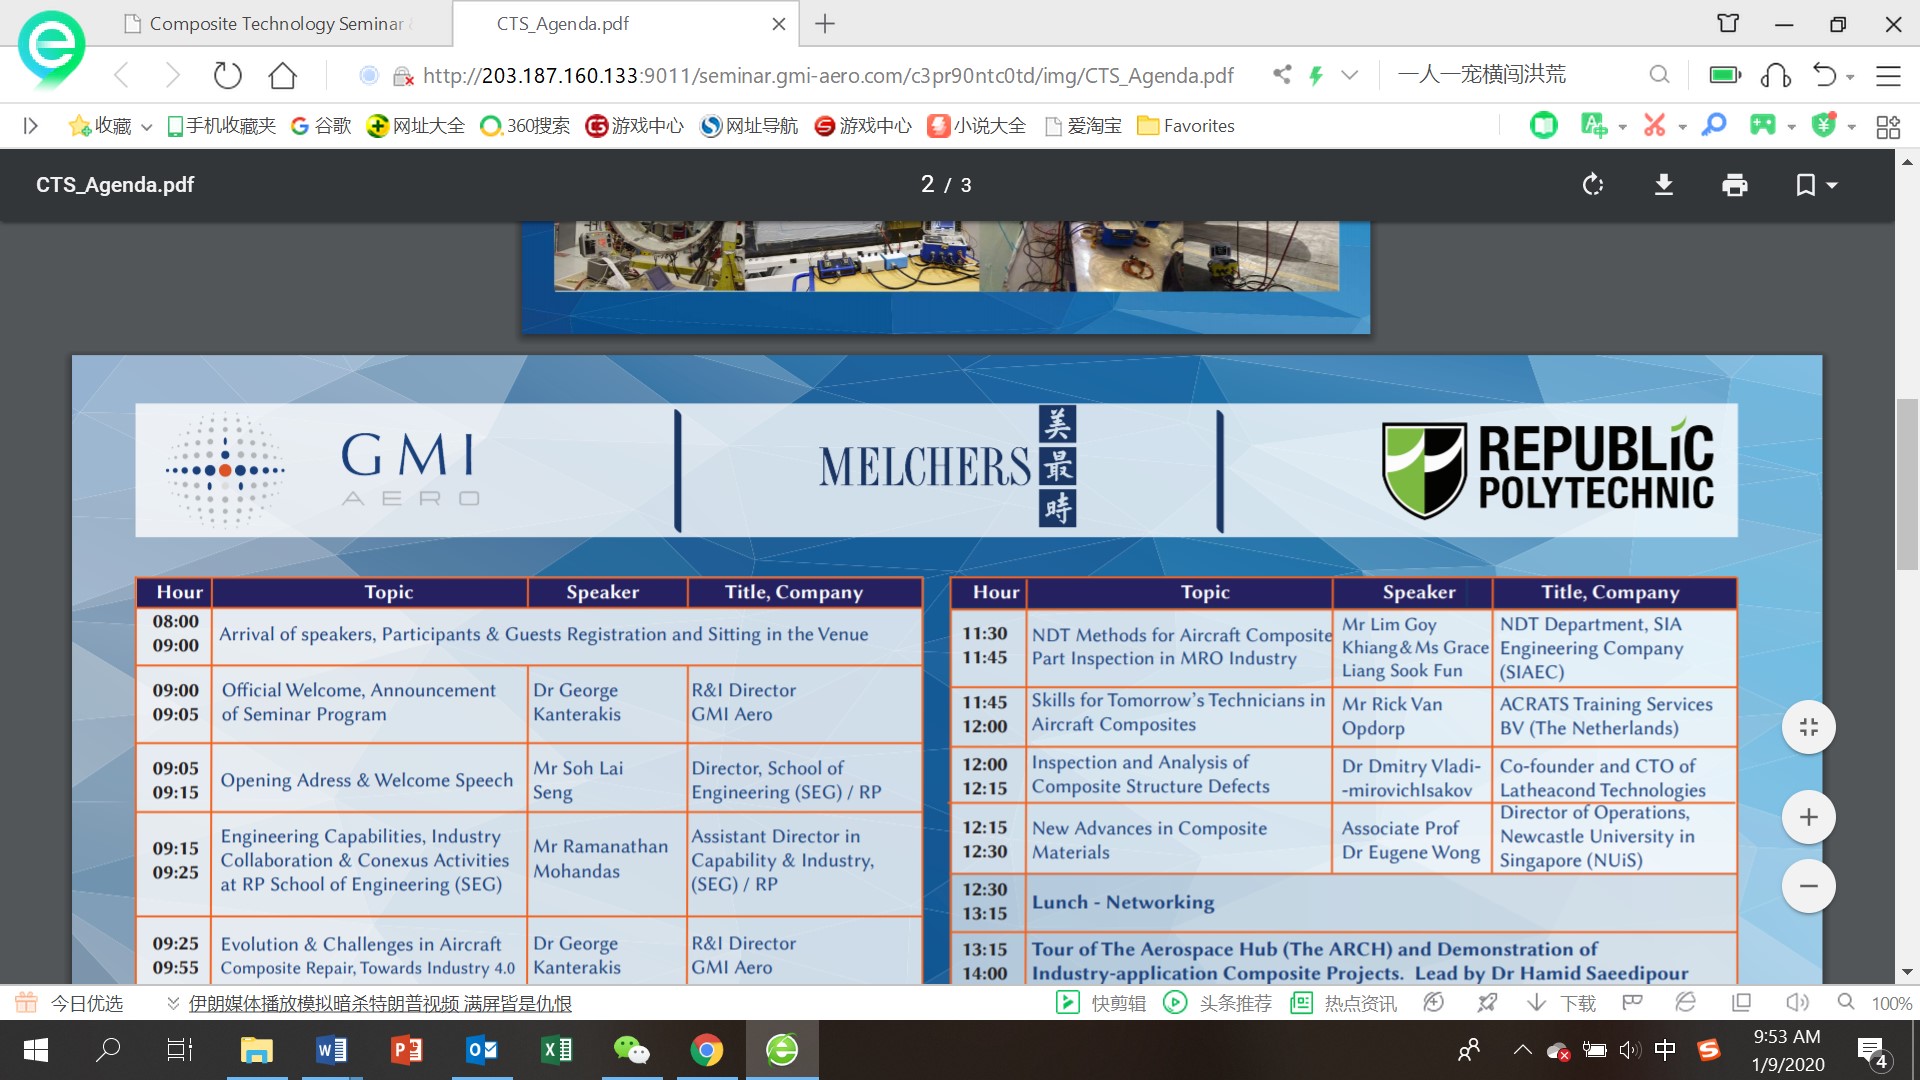Open the 网址大全 bookmark
Viewport: 1920px width, 1080px height.
(416, 126)
